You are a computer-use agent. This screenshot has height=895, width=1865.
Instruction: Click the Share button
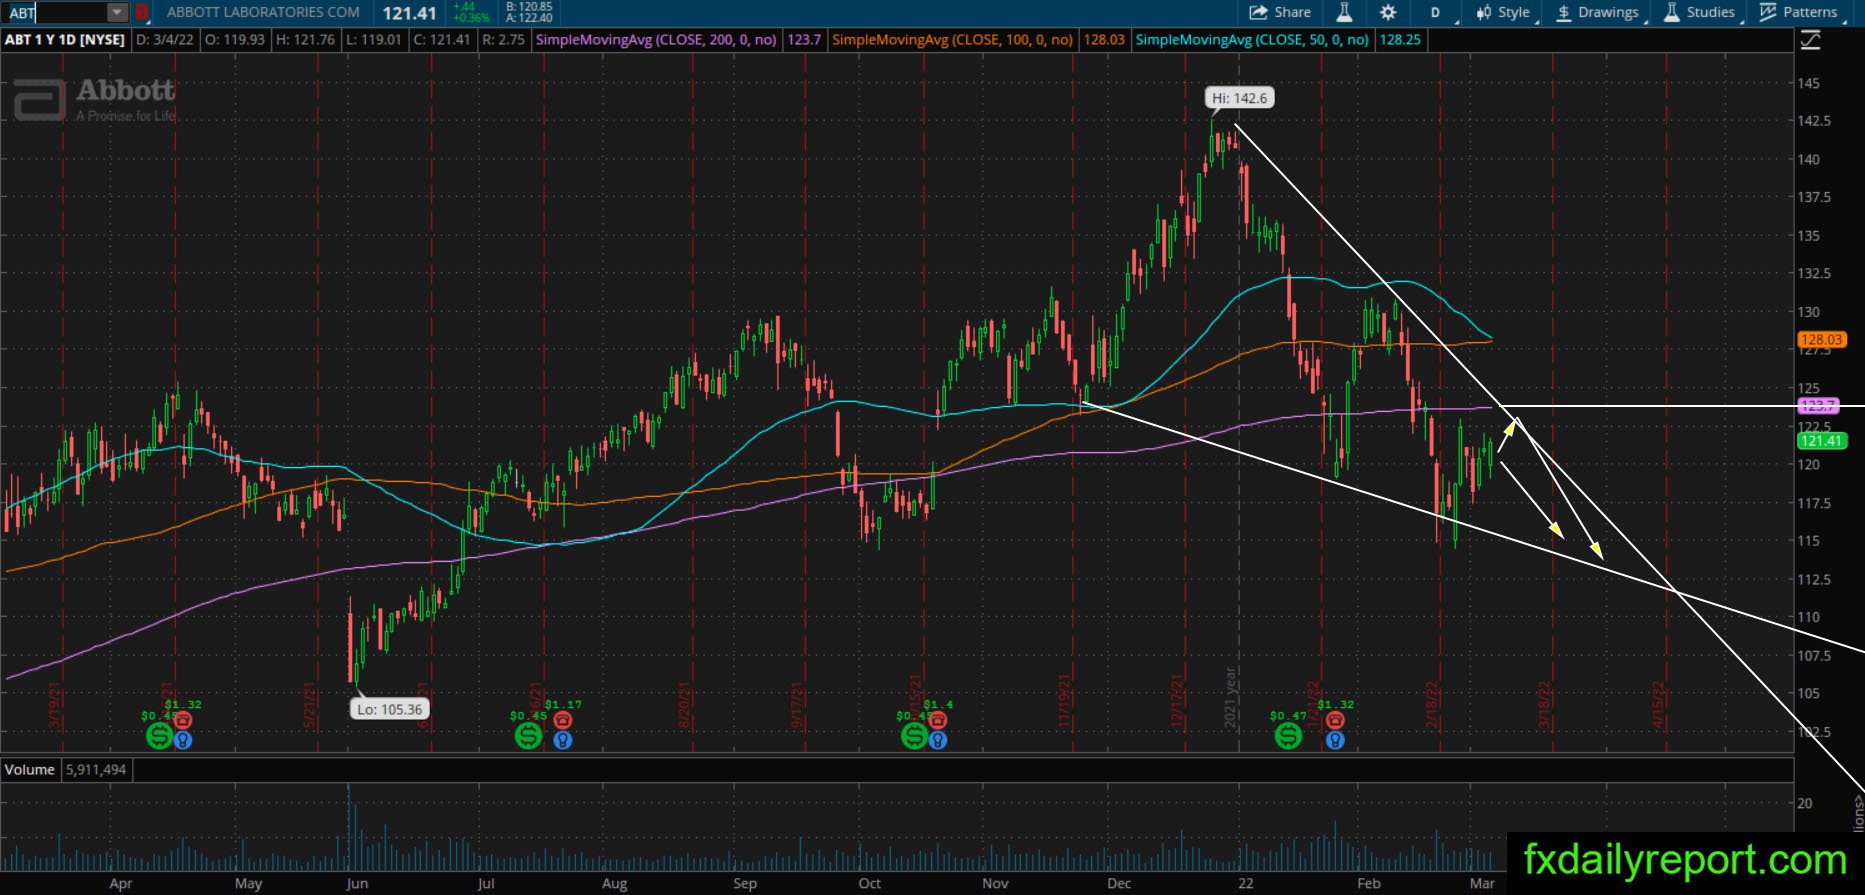pos(1280,13)
